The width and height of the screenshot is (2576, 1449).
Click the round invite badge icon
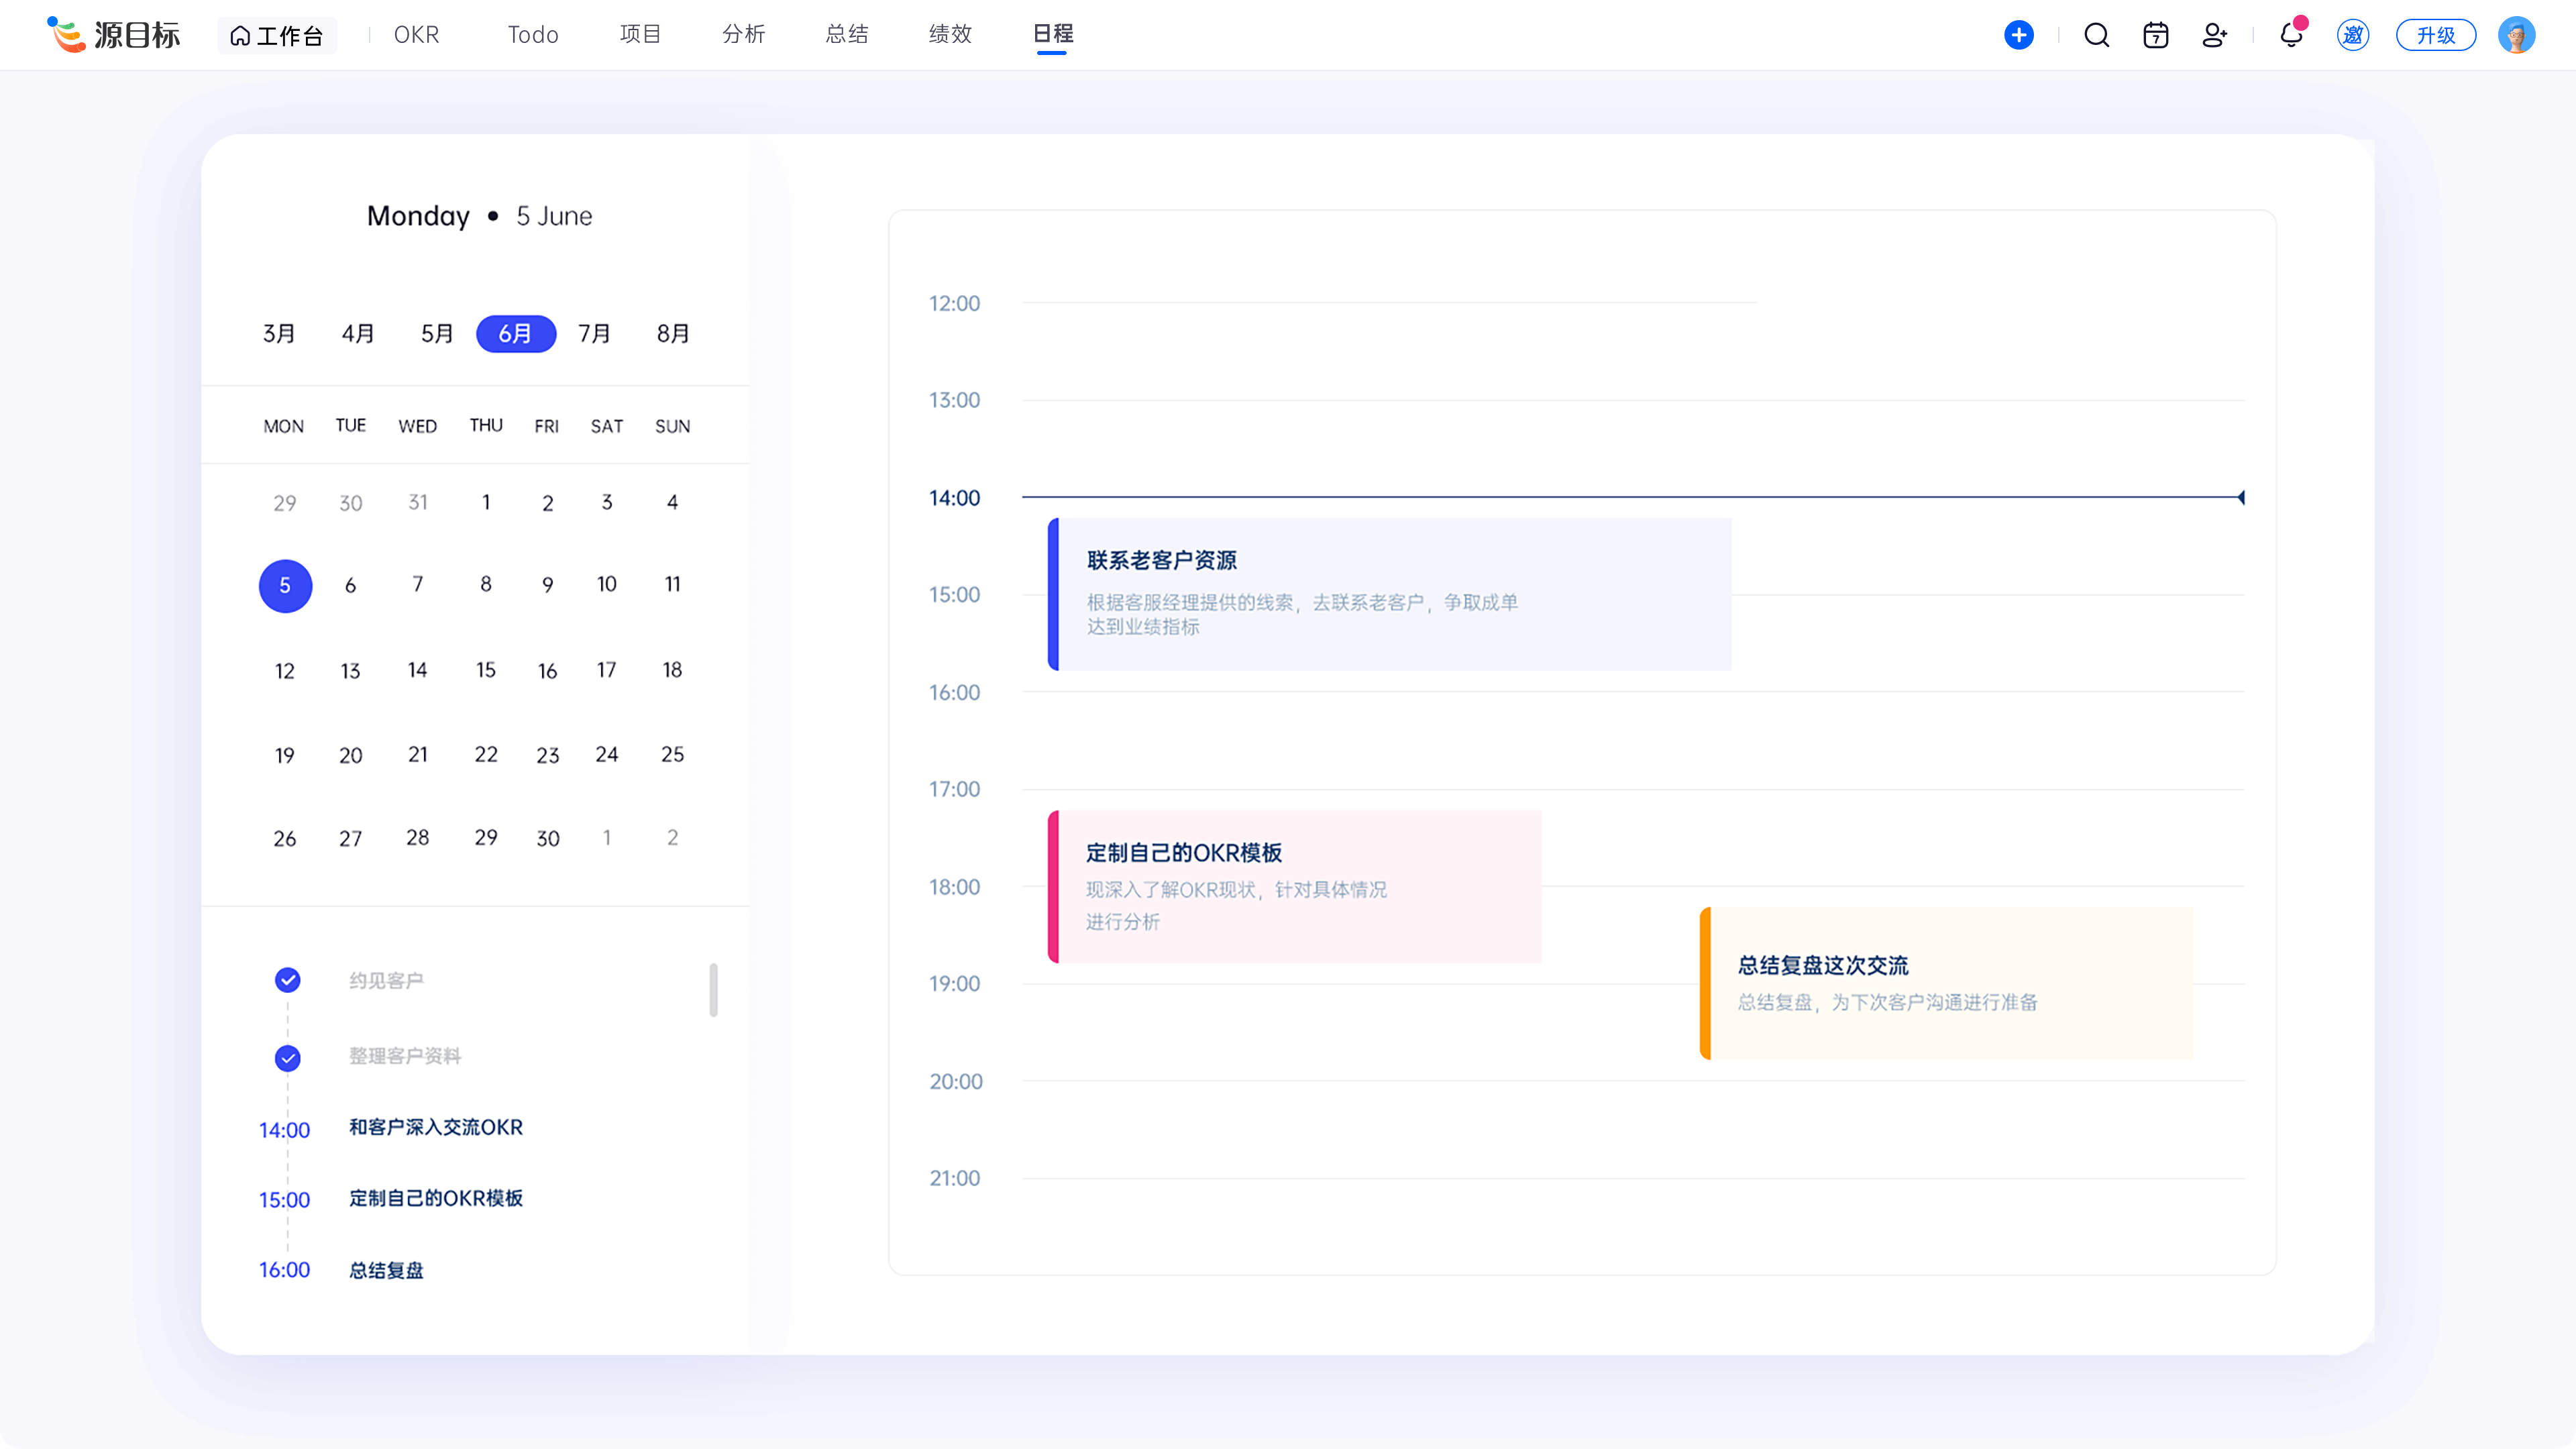[x=2352, y=36]
